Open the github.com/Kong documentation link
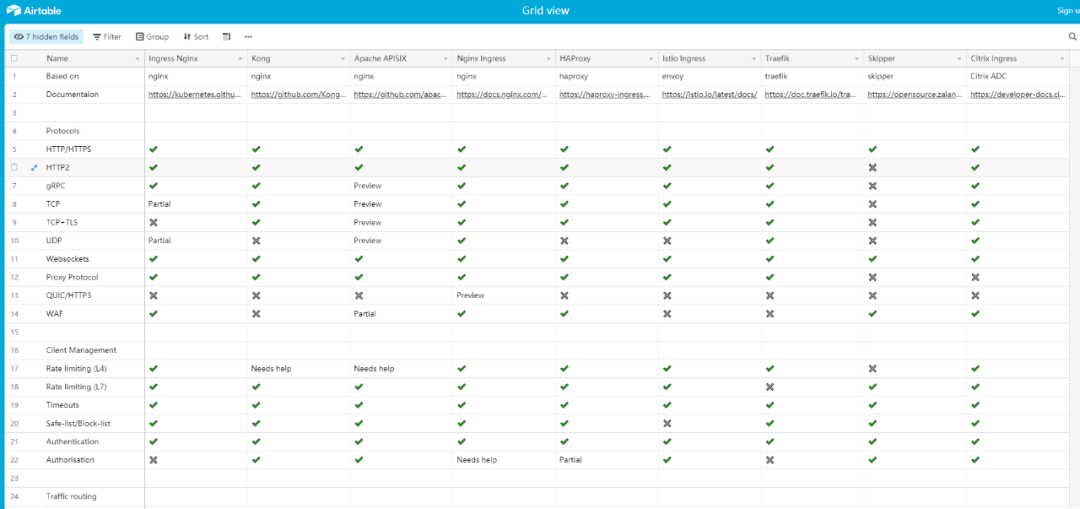 (298, 94)
